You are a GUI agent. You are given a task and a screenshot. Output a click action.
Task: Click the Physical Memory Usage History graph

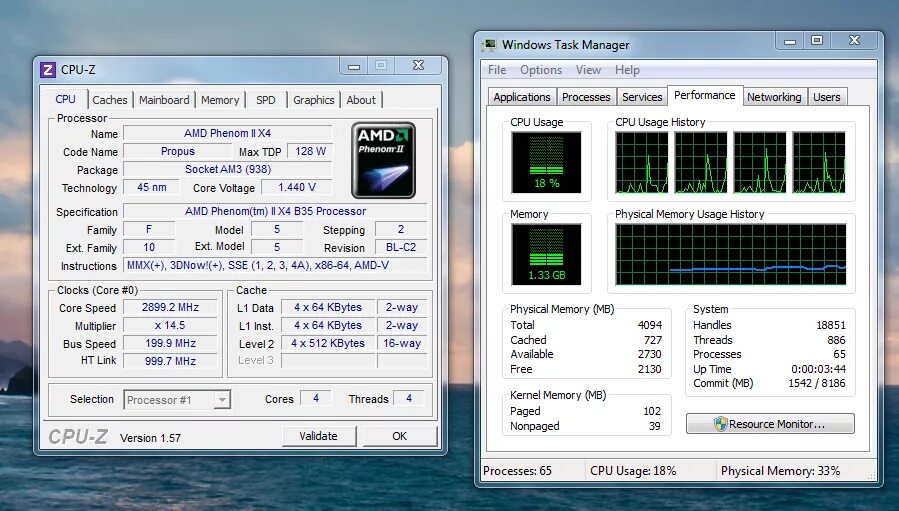click(730, 254)
